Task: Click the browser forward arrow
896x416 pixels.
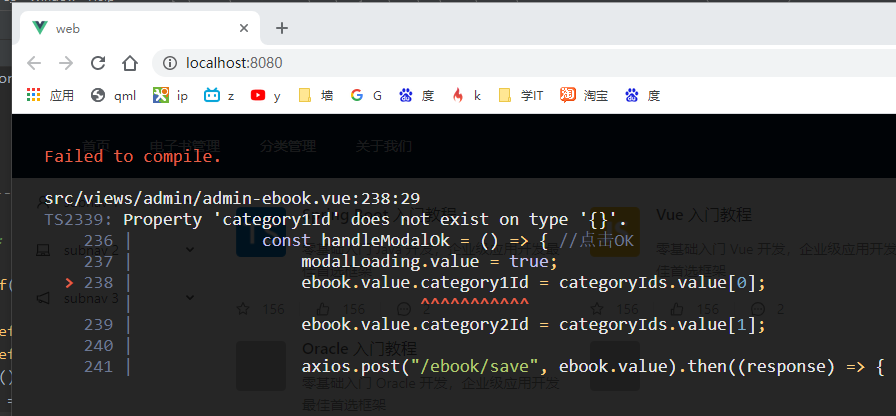Action: point(66,63)
